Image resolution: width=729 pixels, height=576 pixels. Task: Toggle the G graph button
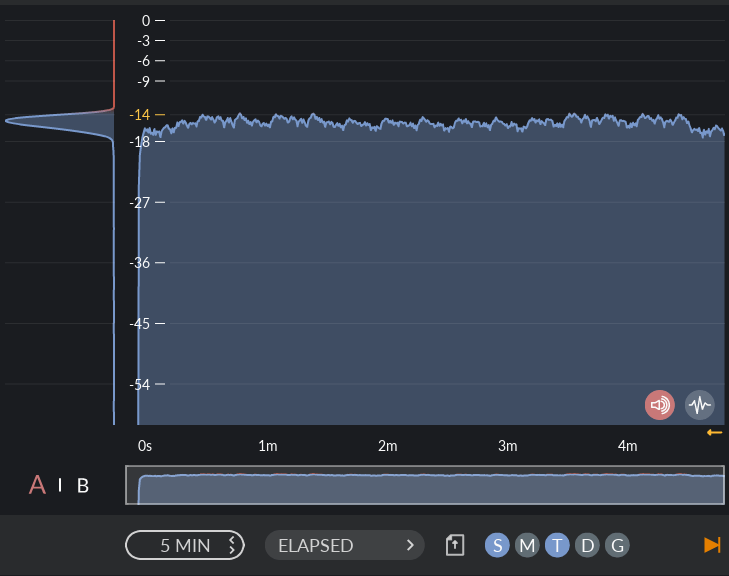tap(617, 545)
